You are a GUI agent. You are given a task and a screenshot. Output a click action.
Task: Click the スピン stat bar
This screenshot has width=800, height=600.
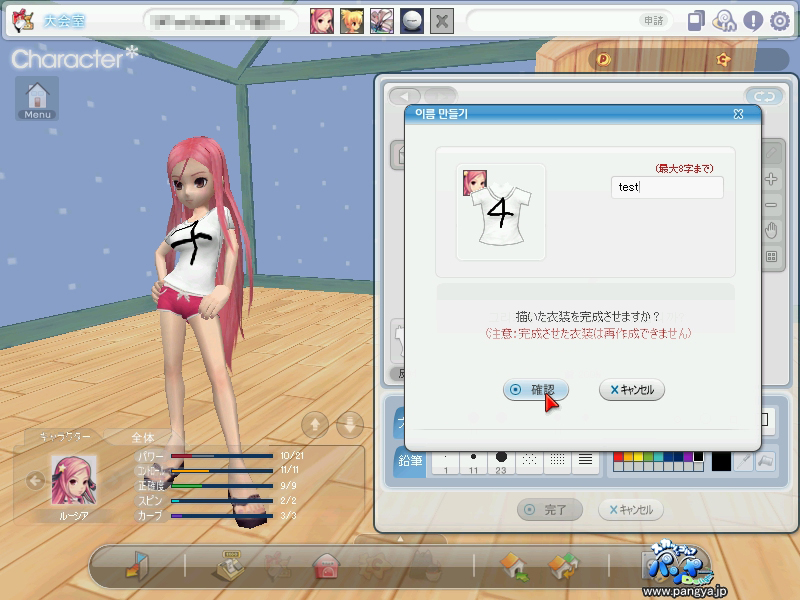221,501
